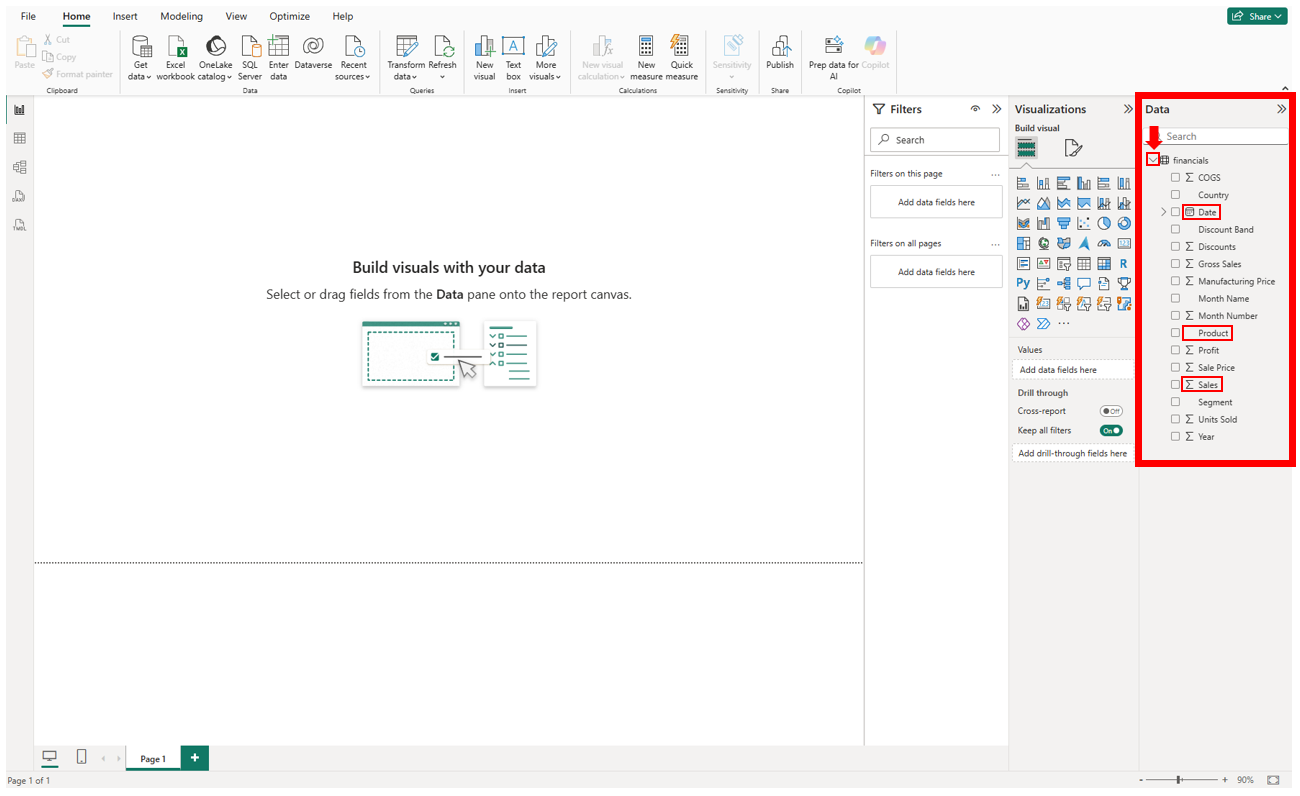This screenshot has width=1300, height=796.
Task: Check the Country field checkbox
Action: coord(1175,195)
